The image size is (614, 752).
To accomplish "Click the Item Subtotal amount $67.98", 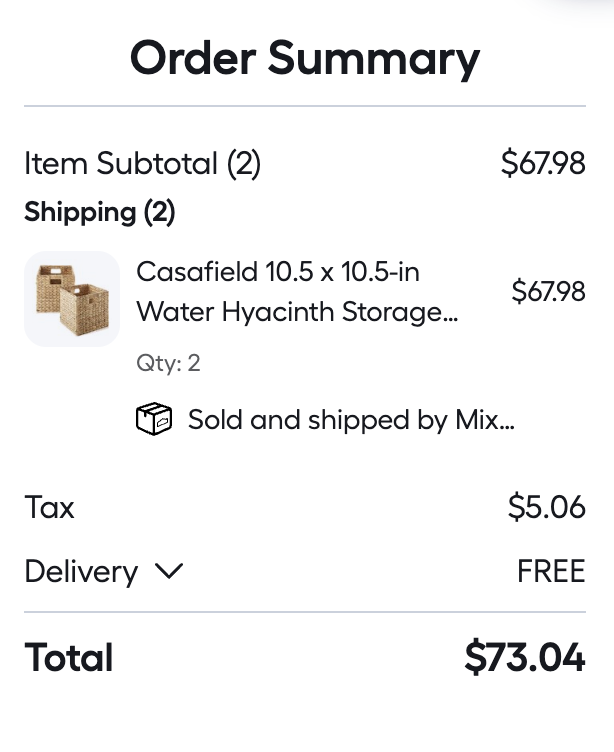I will pyautogui.click(x=543, y=163).
